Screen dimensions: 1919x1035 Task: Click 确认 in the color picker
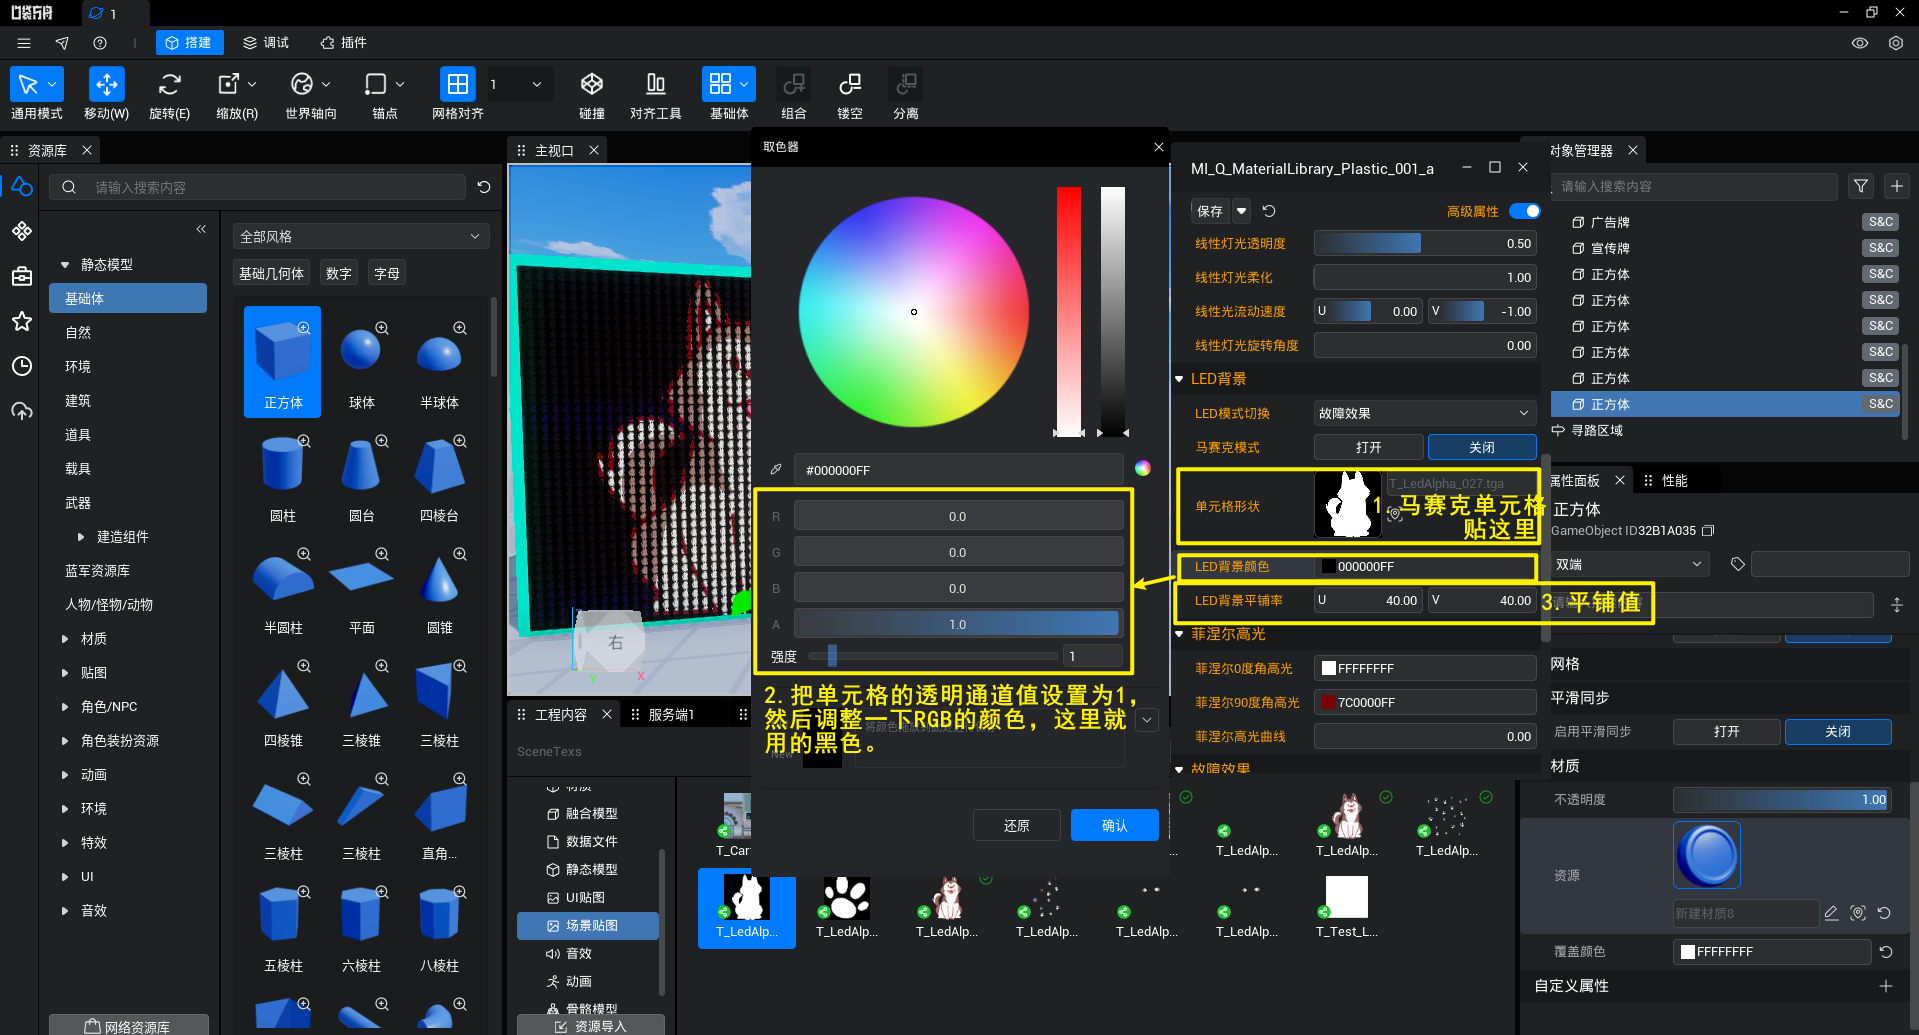pos(1115,825)
